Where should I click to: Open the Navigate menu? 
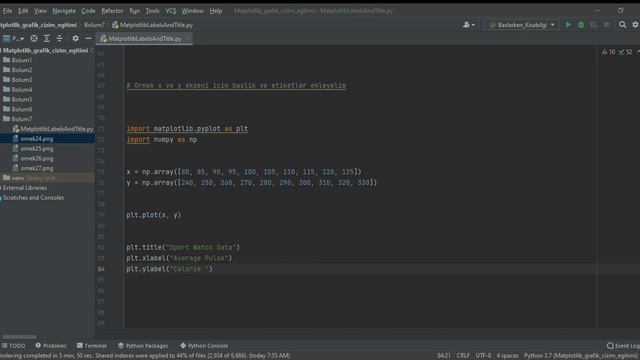[64, 11]
